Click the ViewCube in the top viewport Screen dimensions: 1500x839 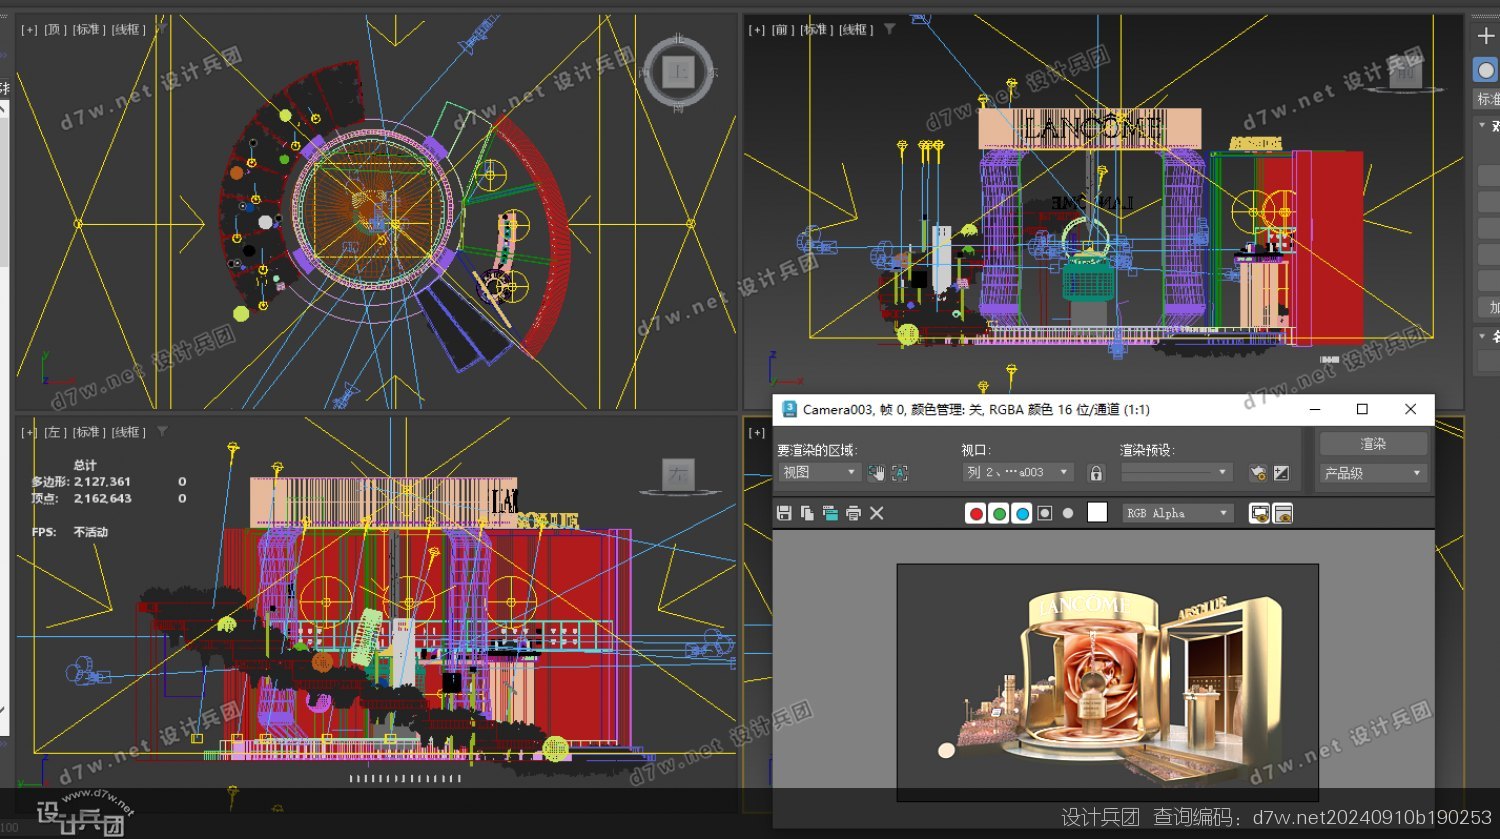click(x=679, y=72)
